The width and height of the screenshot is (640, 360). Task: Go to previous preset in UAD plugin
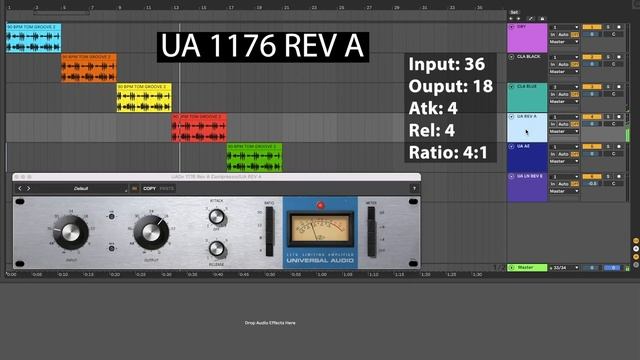[20, 189]
